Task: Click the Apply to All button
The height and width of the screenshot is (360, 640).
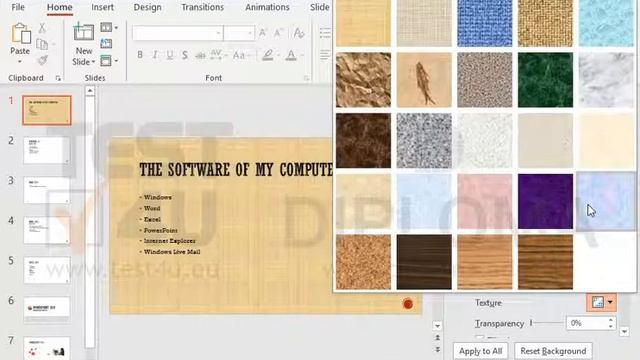Action: (x=480, y=351)
